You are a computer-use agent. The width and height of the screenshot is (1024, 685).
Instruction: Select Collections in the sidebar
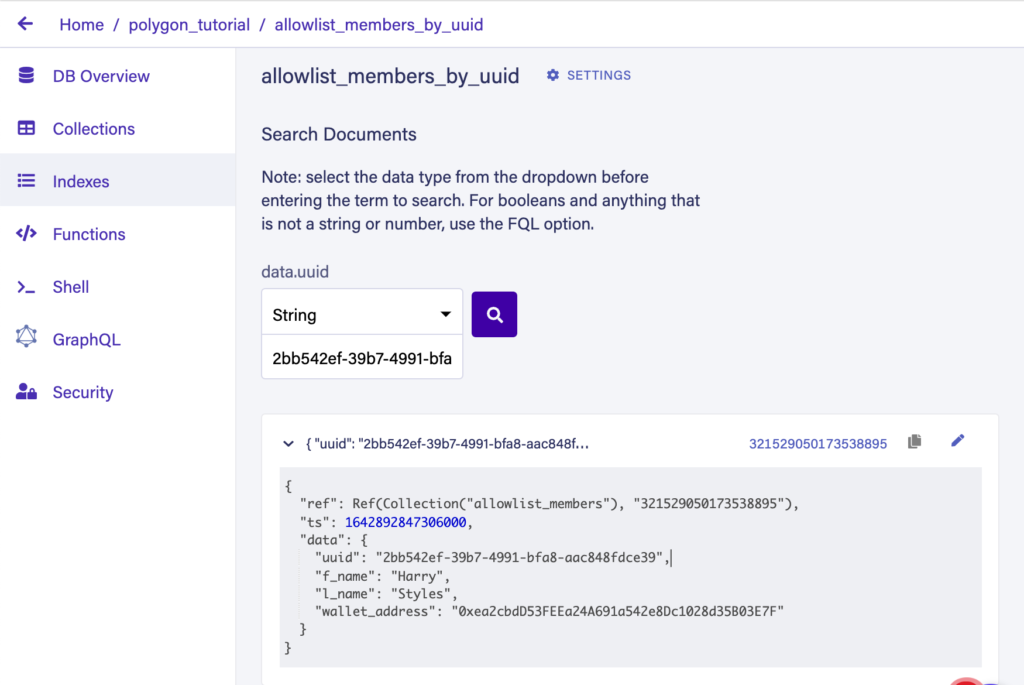(x=93, y=129)
